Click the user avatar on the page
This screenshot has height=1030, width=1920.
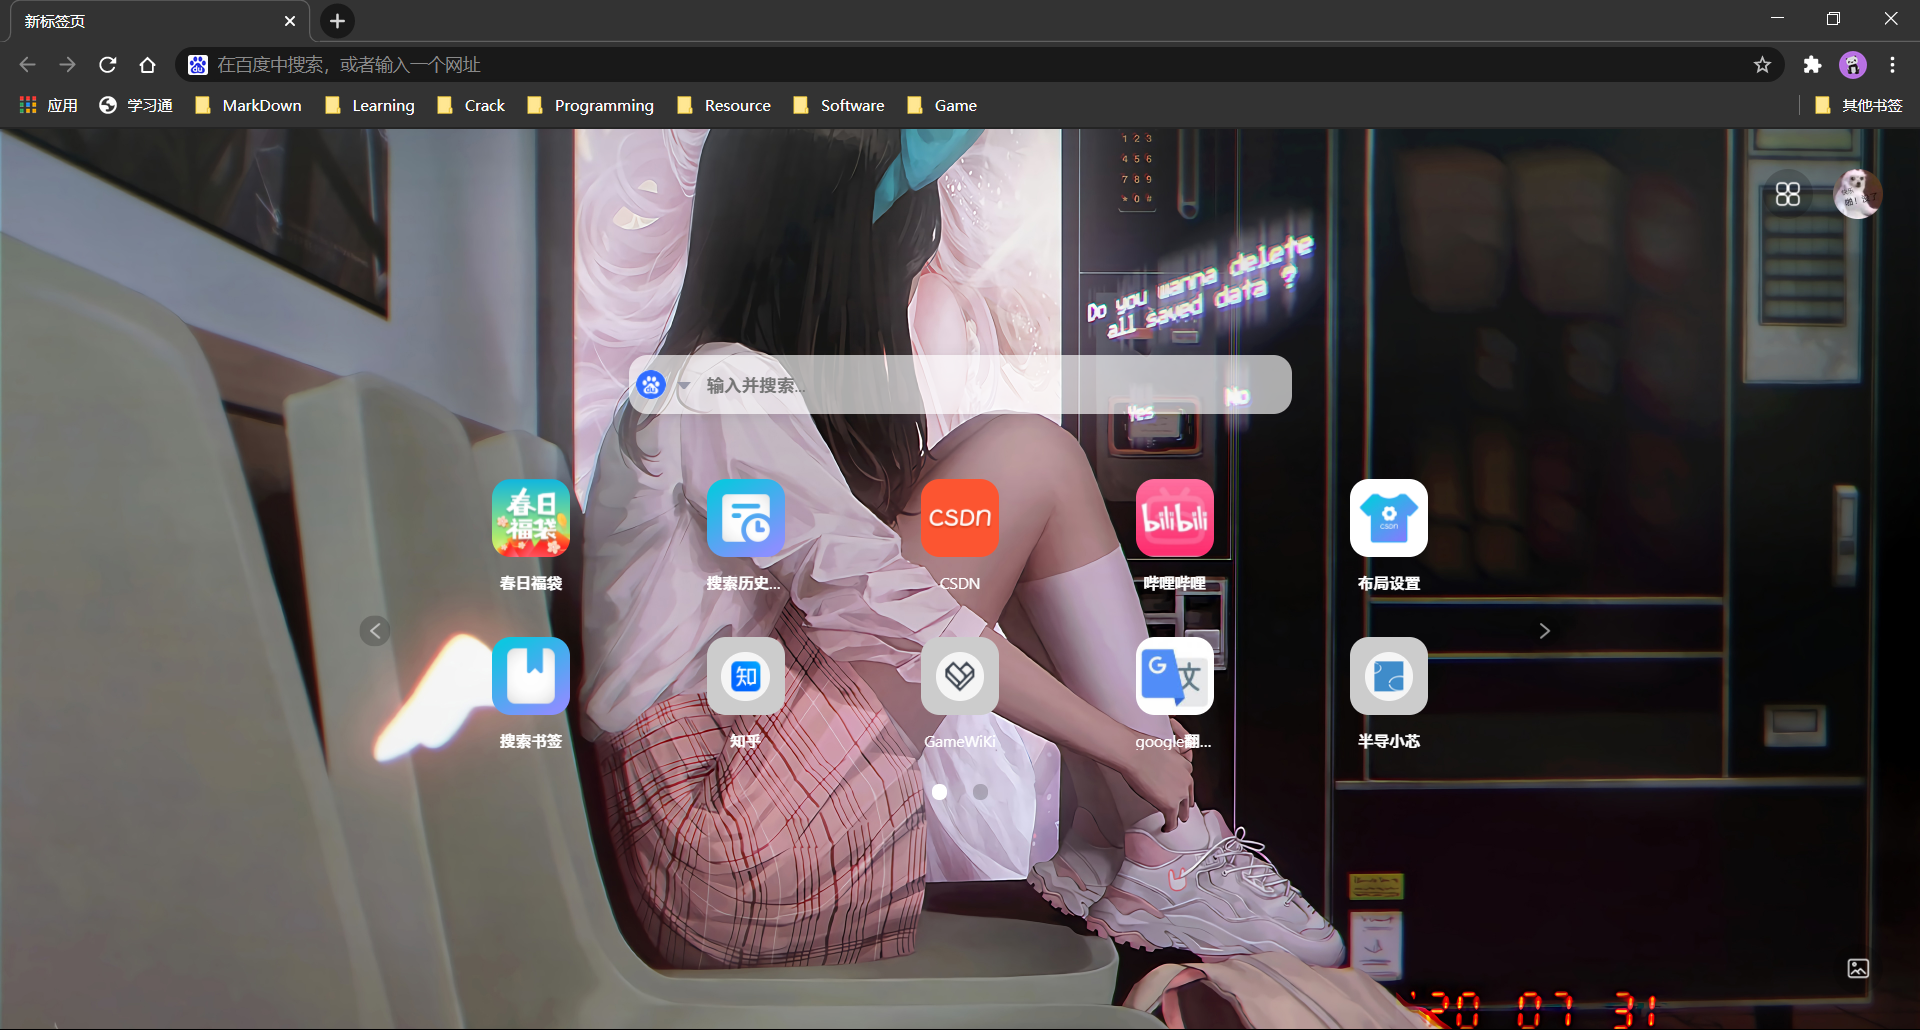1857,194
